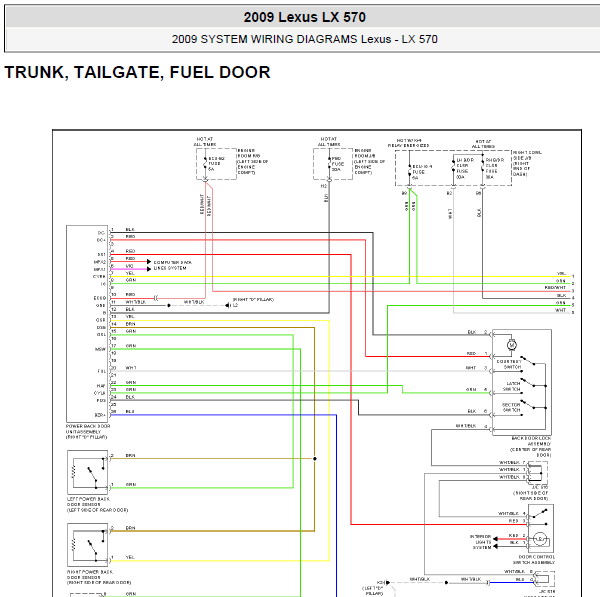The width and height of the screenshot is (600, 597).
Task: Click the "(RIGHT "D" PILLAR)" label beside L2
Action: tap(253, 299)
